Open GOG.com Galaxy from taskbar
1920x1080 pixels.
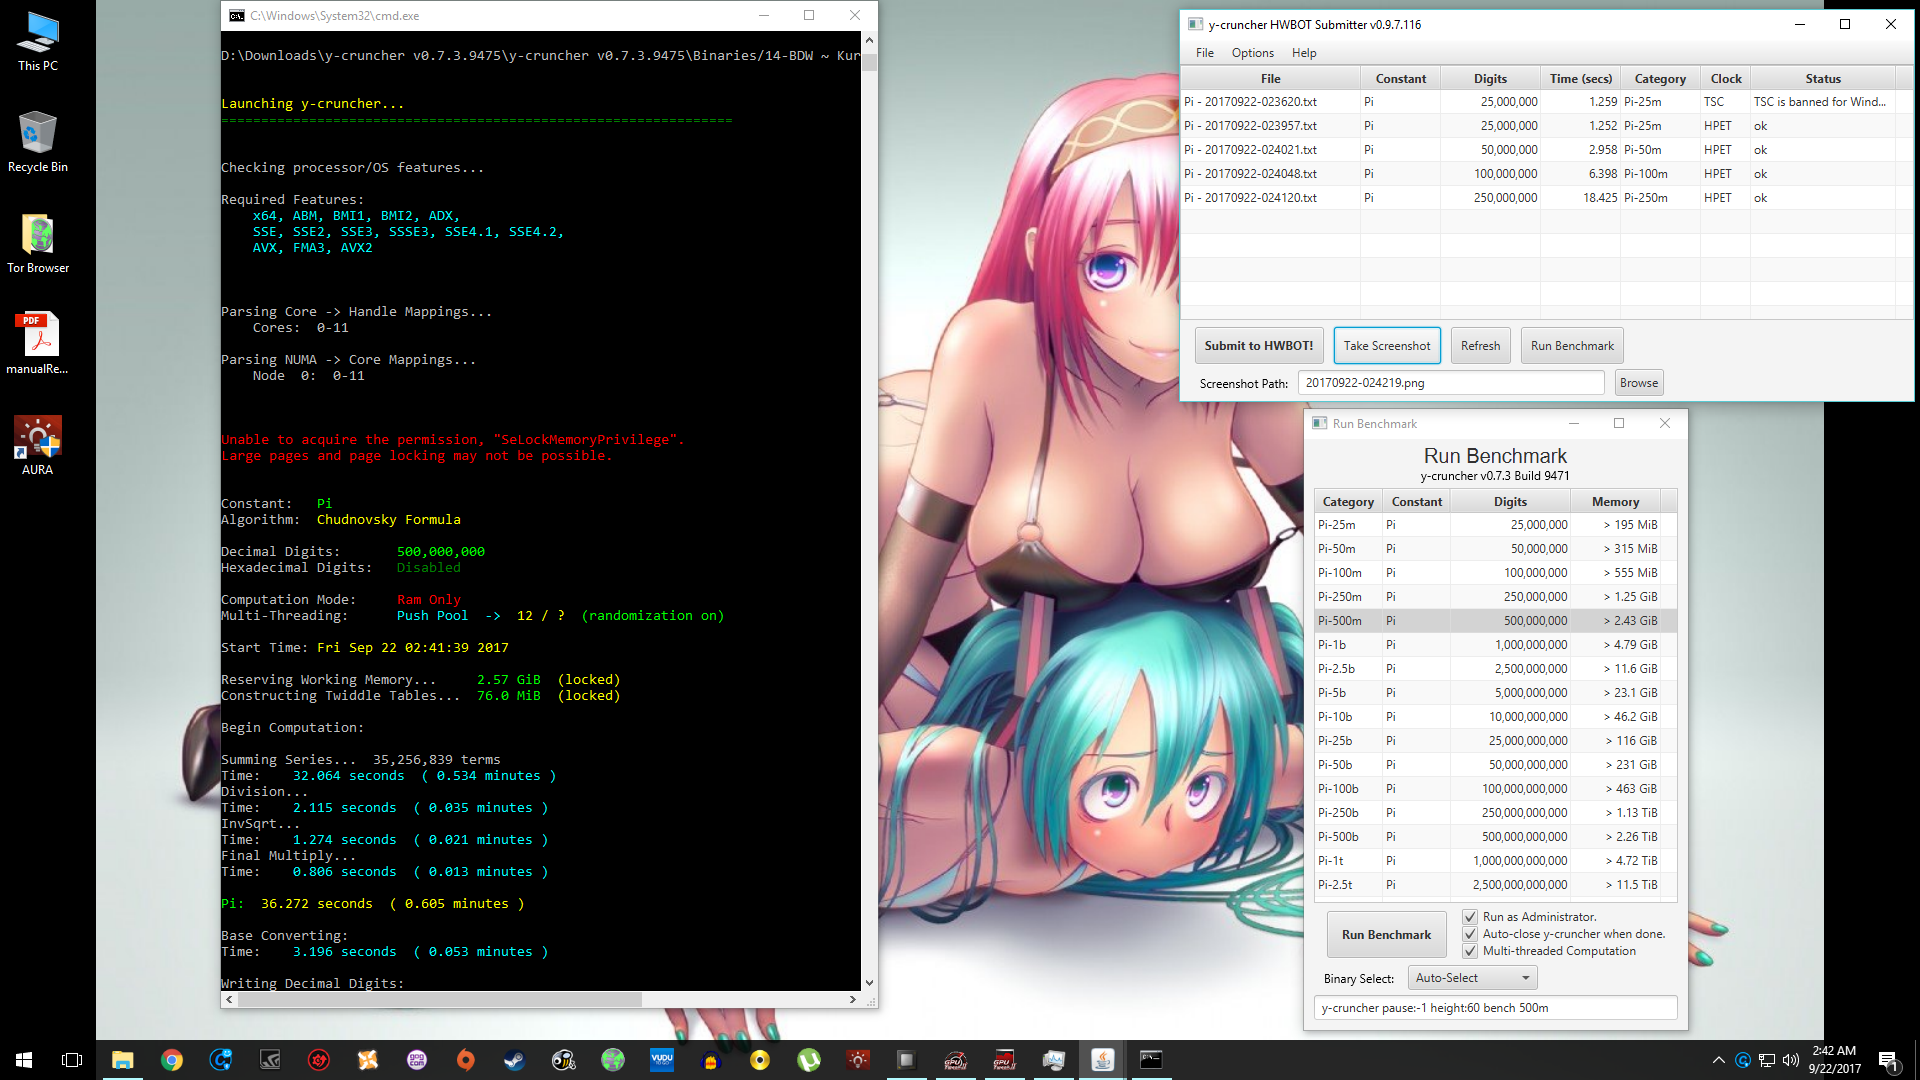coord(417,1060)
